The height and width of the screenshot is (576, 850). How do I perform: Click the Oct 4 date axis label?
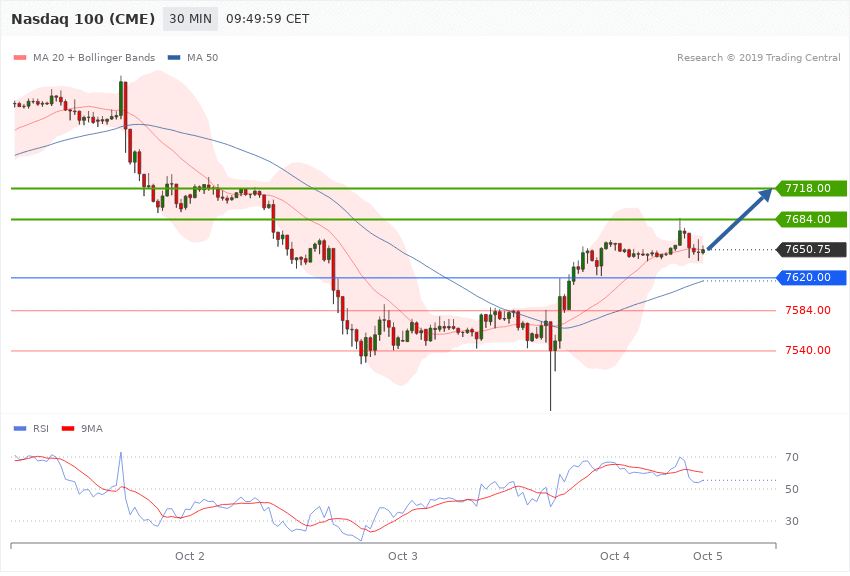(615, 556)
